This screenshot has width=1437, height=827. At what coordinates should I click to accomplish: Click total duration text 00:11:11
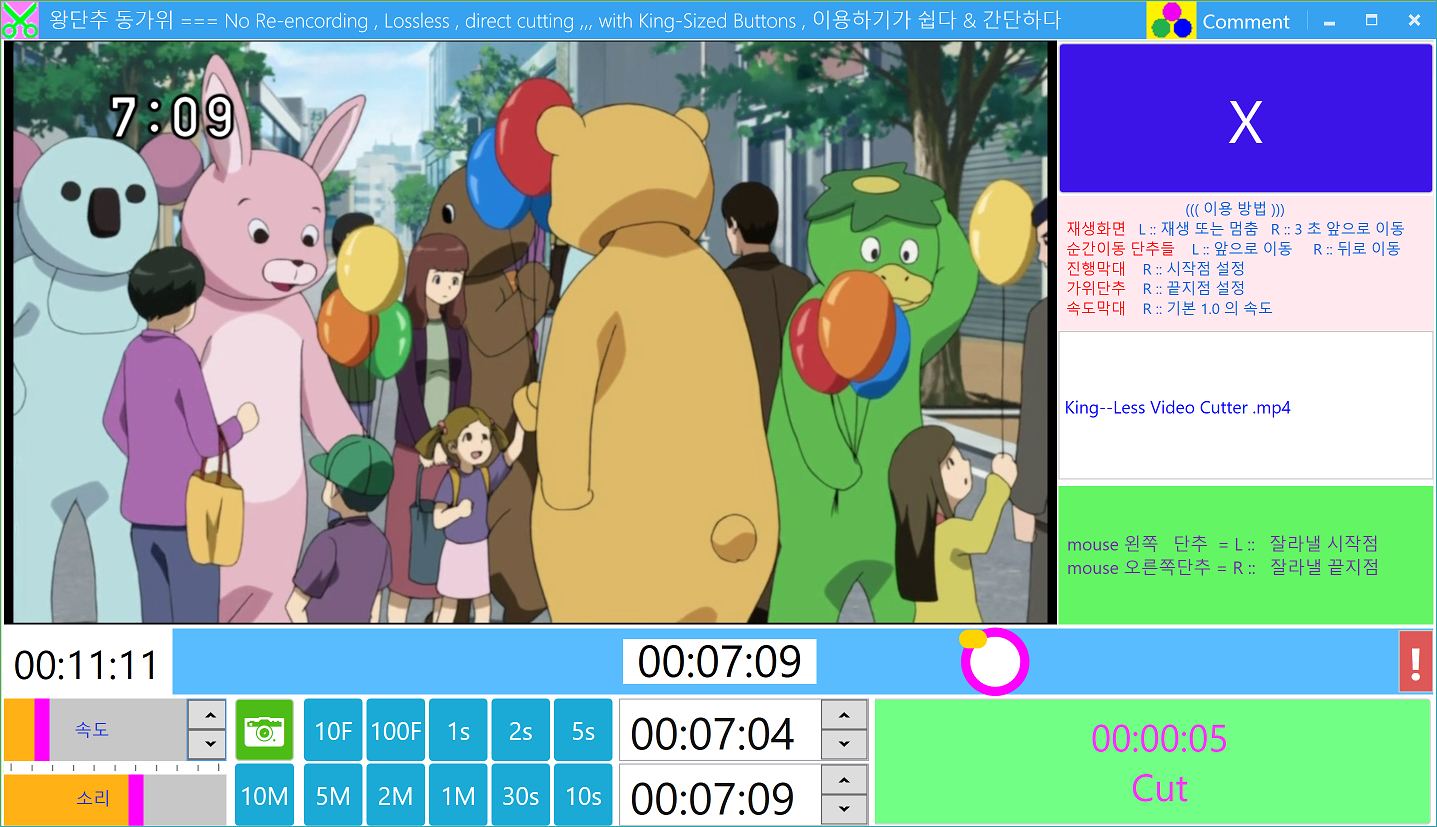point(86,665)
